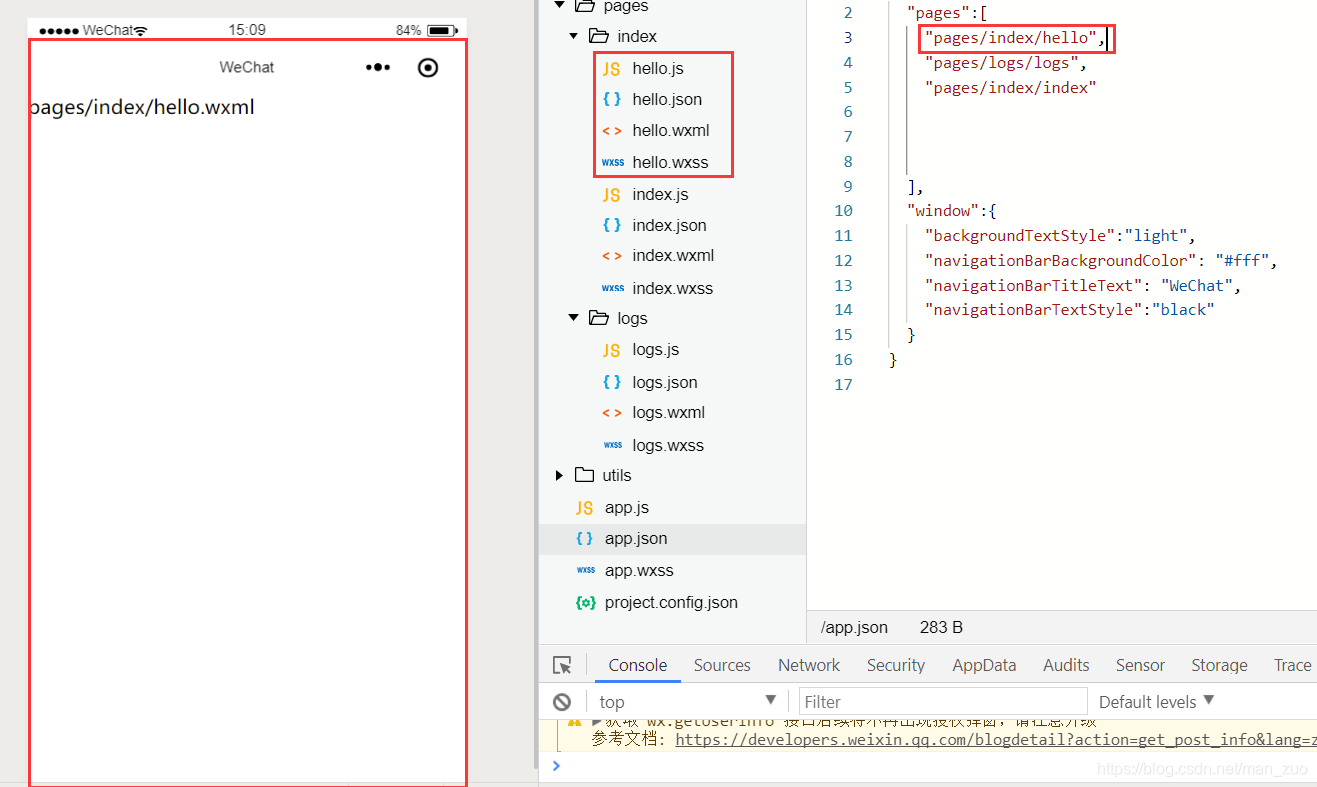Collapse the pages folder arrow

point(560,6)
